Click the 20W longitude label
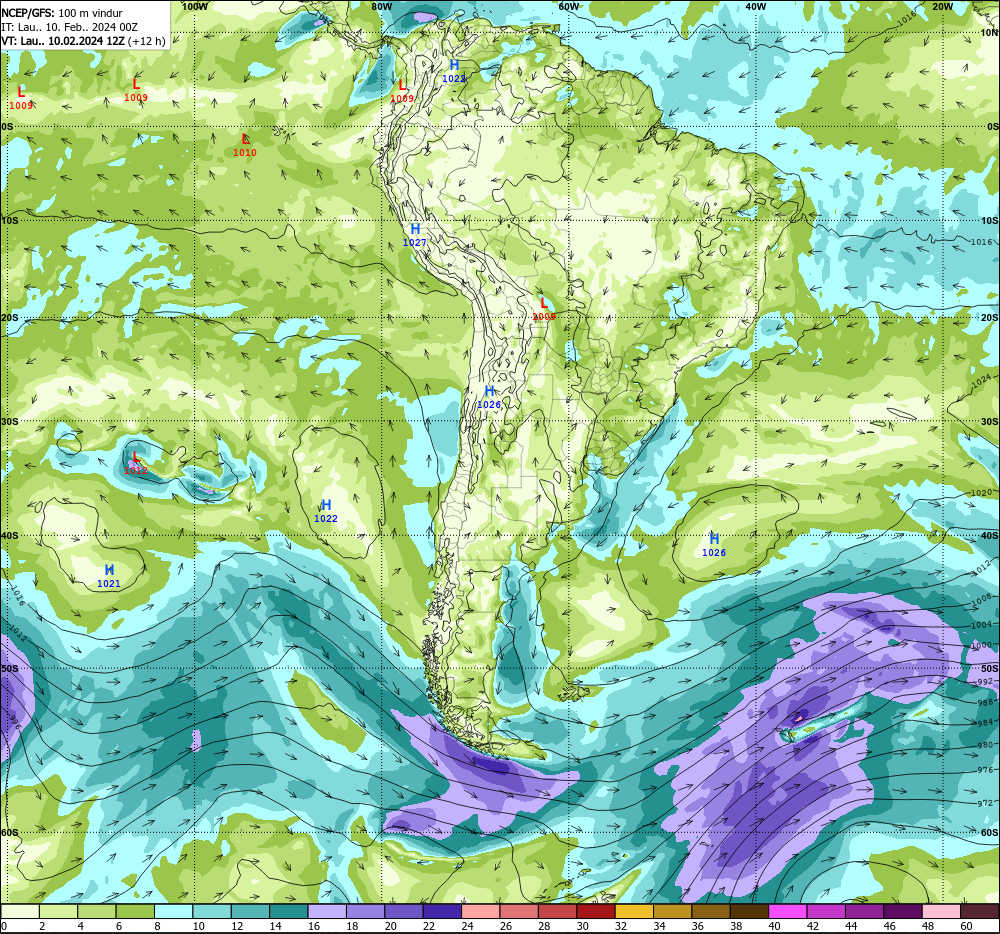 [x=943, y=6]
